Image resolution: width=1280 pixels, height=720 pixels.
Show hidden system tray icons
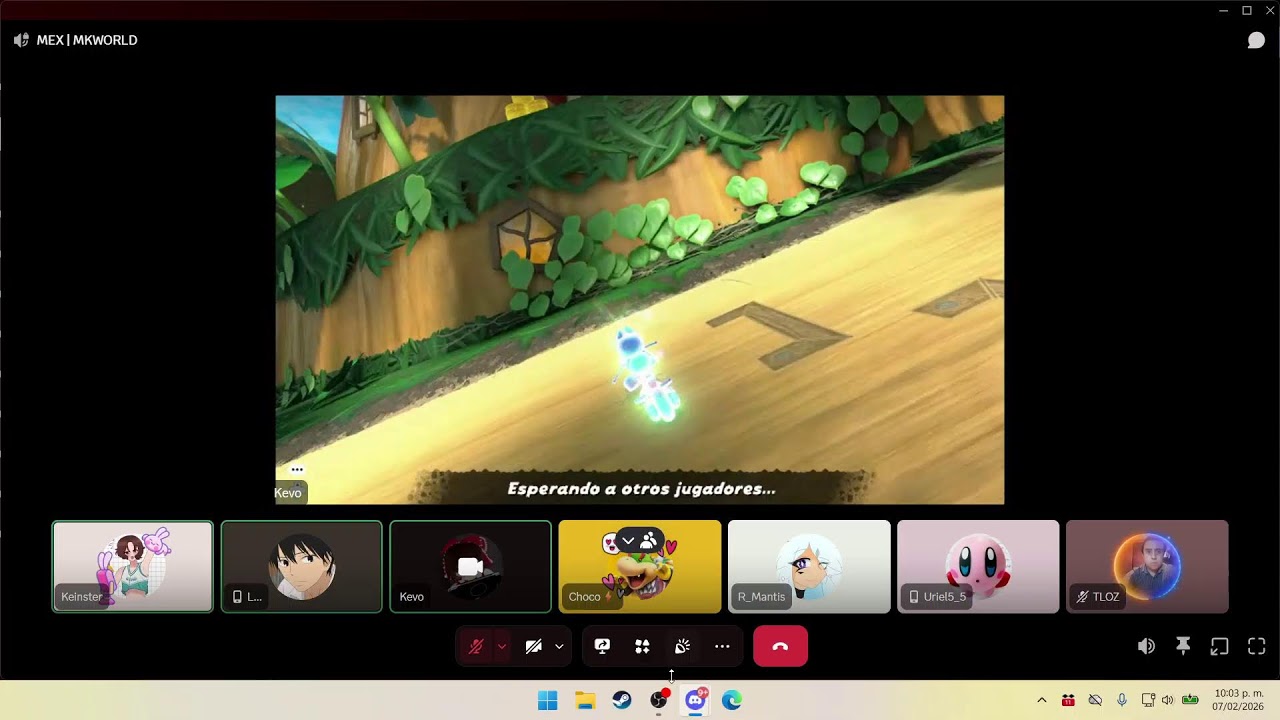click(1041, 700)
